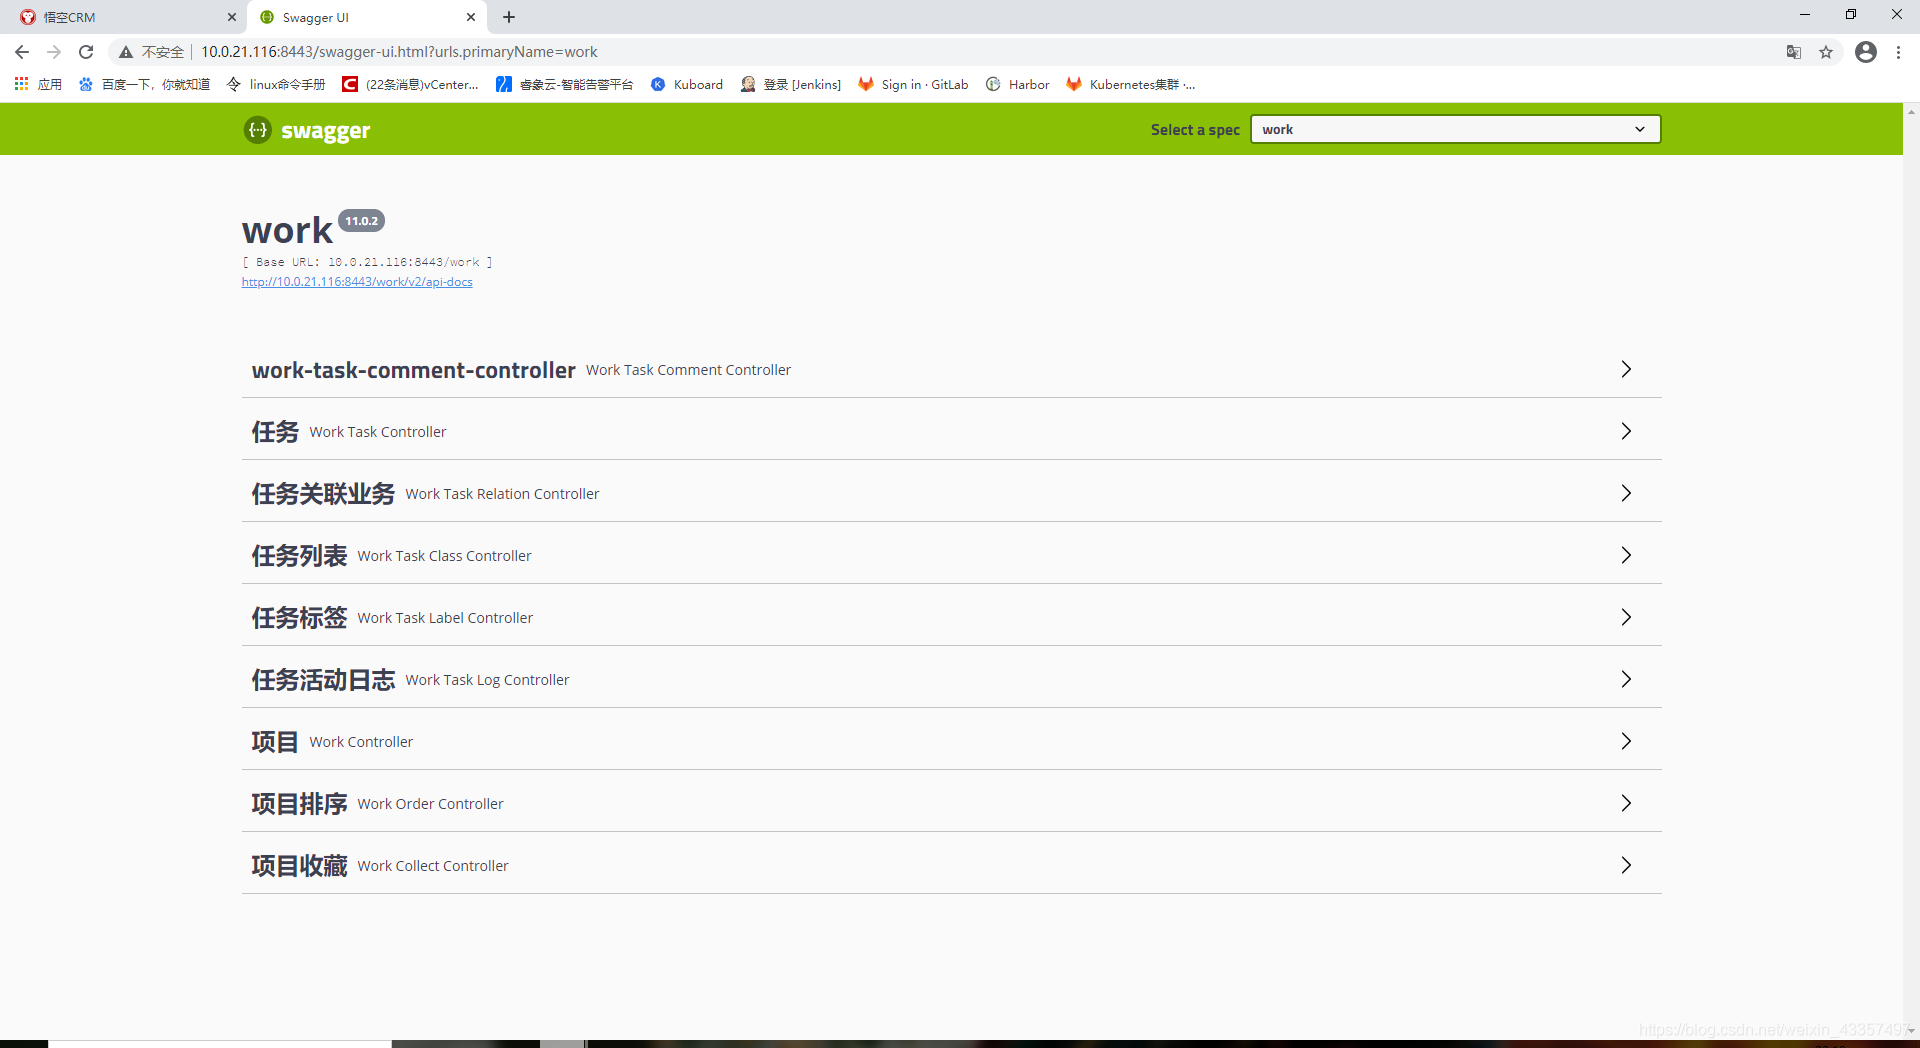Image resolution: width=1920 pixels, height=1048 pixels.
Task: Expand the Work Controller arrow
Action: [1626, 741]
